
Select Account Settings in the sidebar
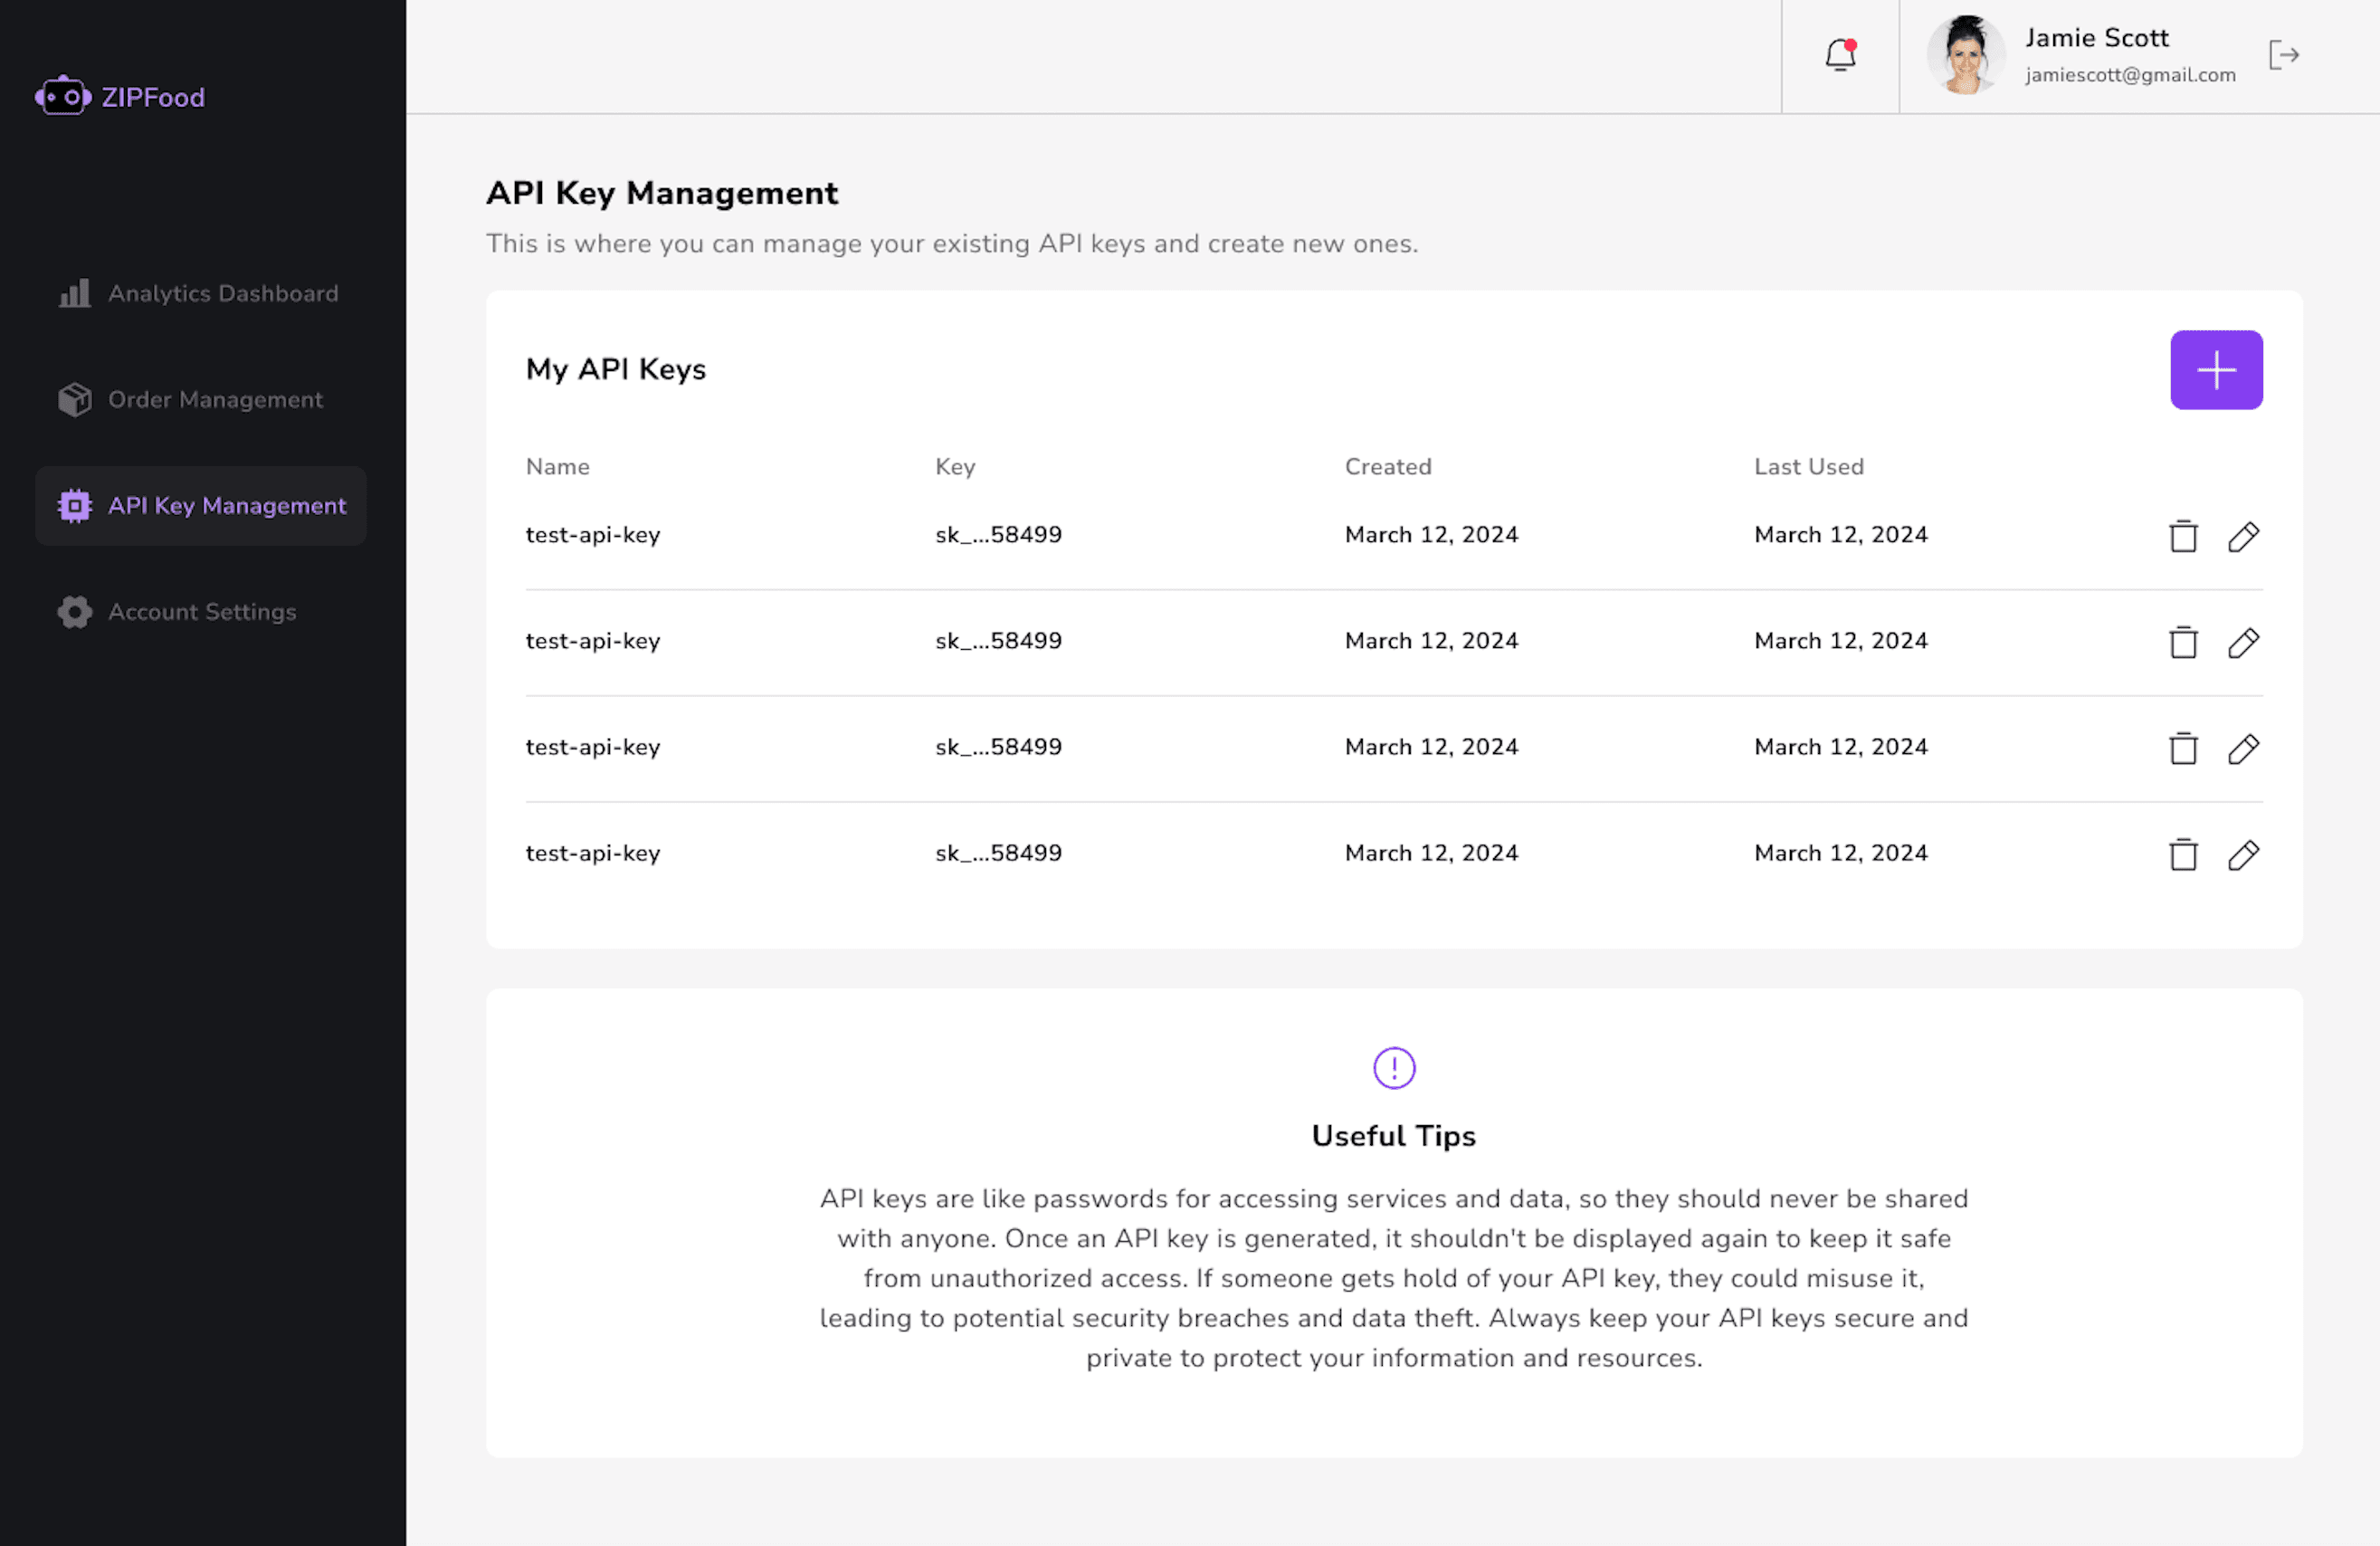point(201,612)
